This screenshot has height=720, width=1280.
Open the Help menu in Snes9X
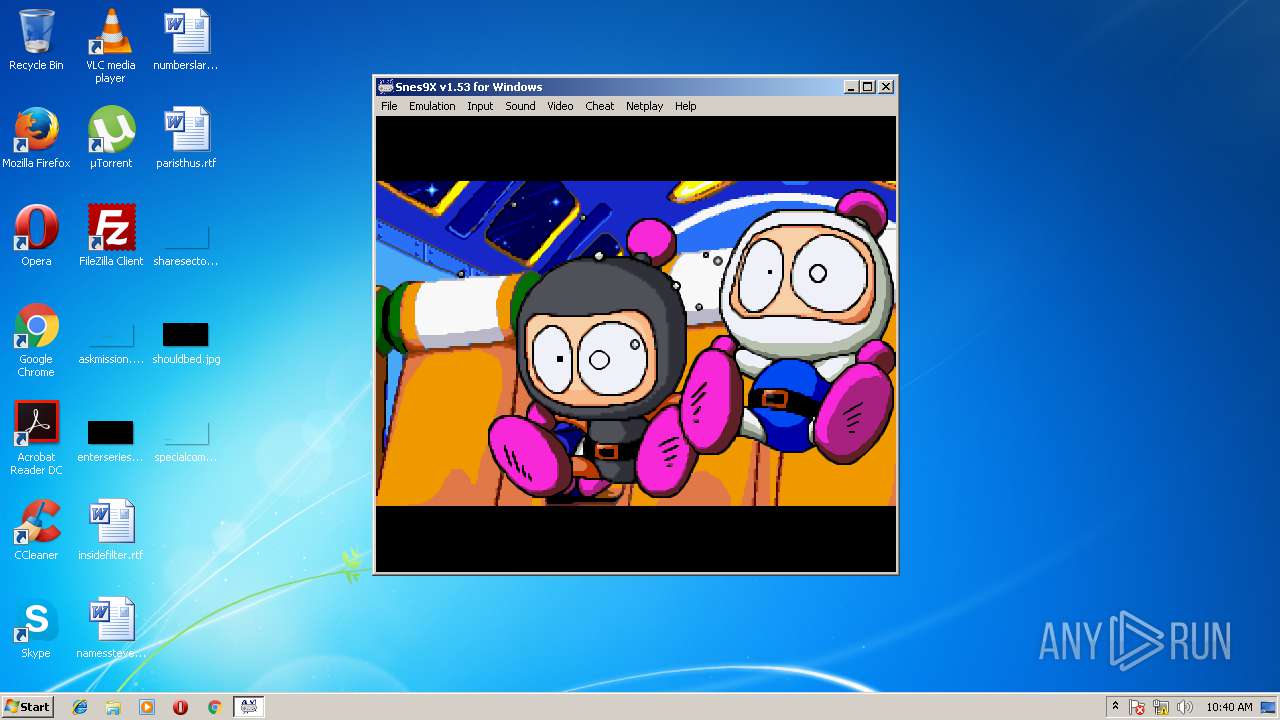pos(685,106)
